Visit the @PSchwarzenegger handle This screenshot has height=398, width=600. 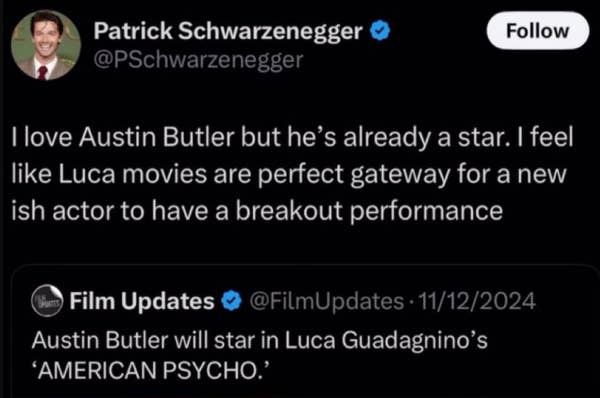pos(198,60)
